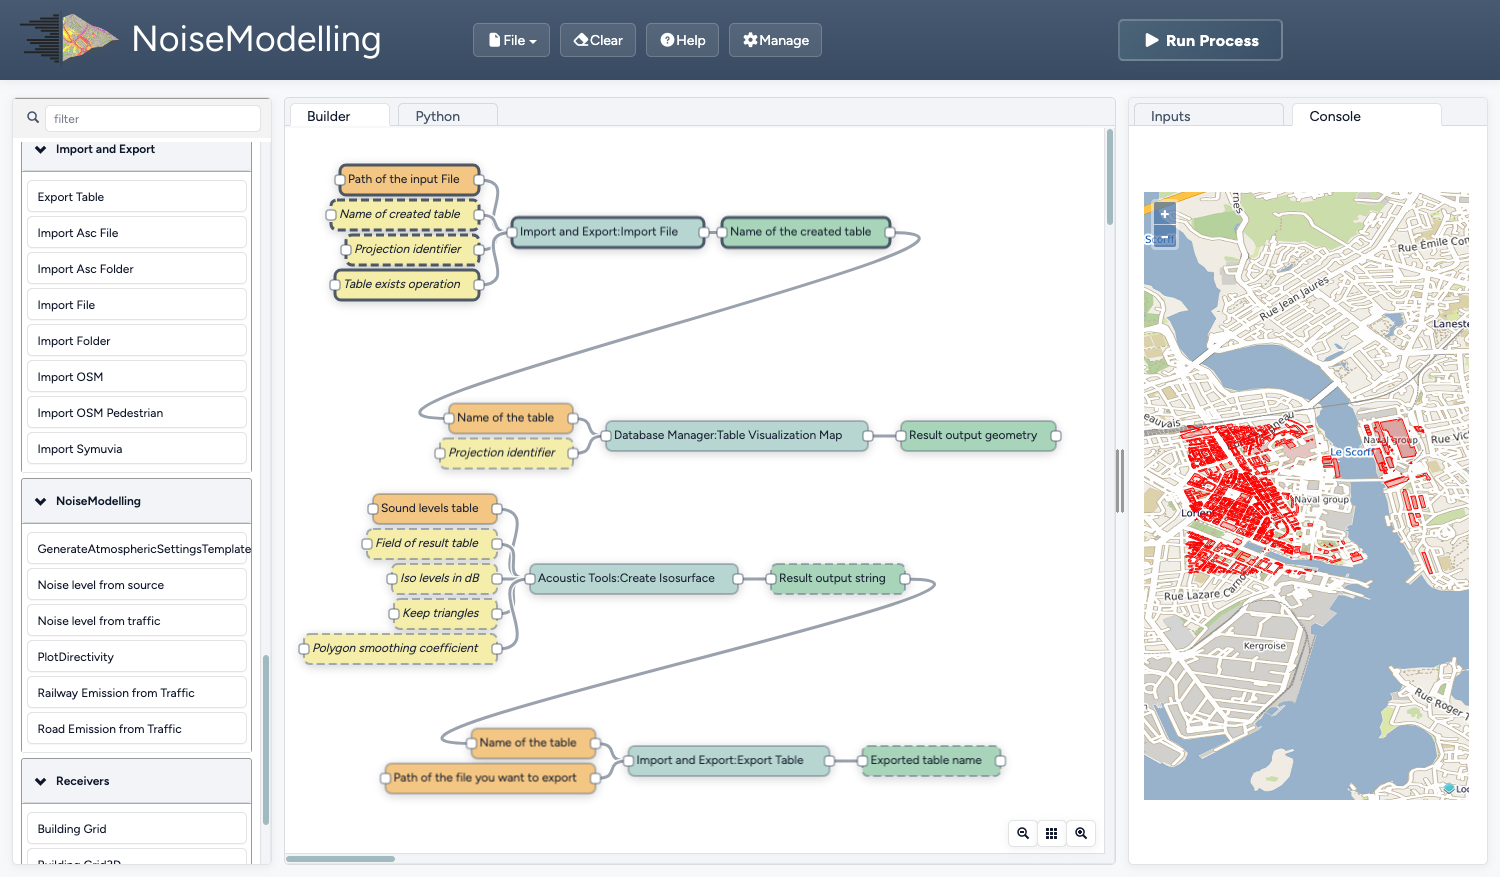Click the grid layout icon in builder
This screenshot has height=877, width=1500.
(x=1052, y=833)
